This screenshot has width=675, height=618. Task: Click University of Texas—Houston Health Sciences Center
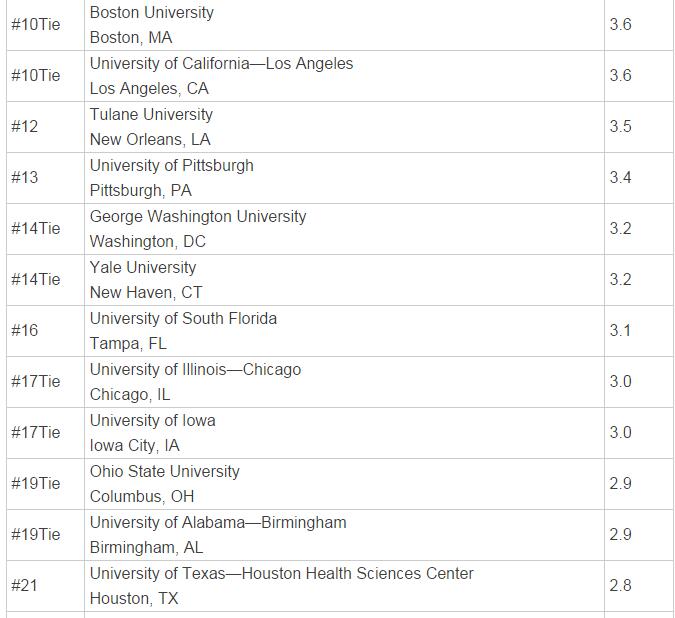[281, 574]
